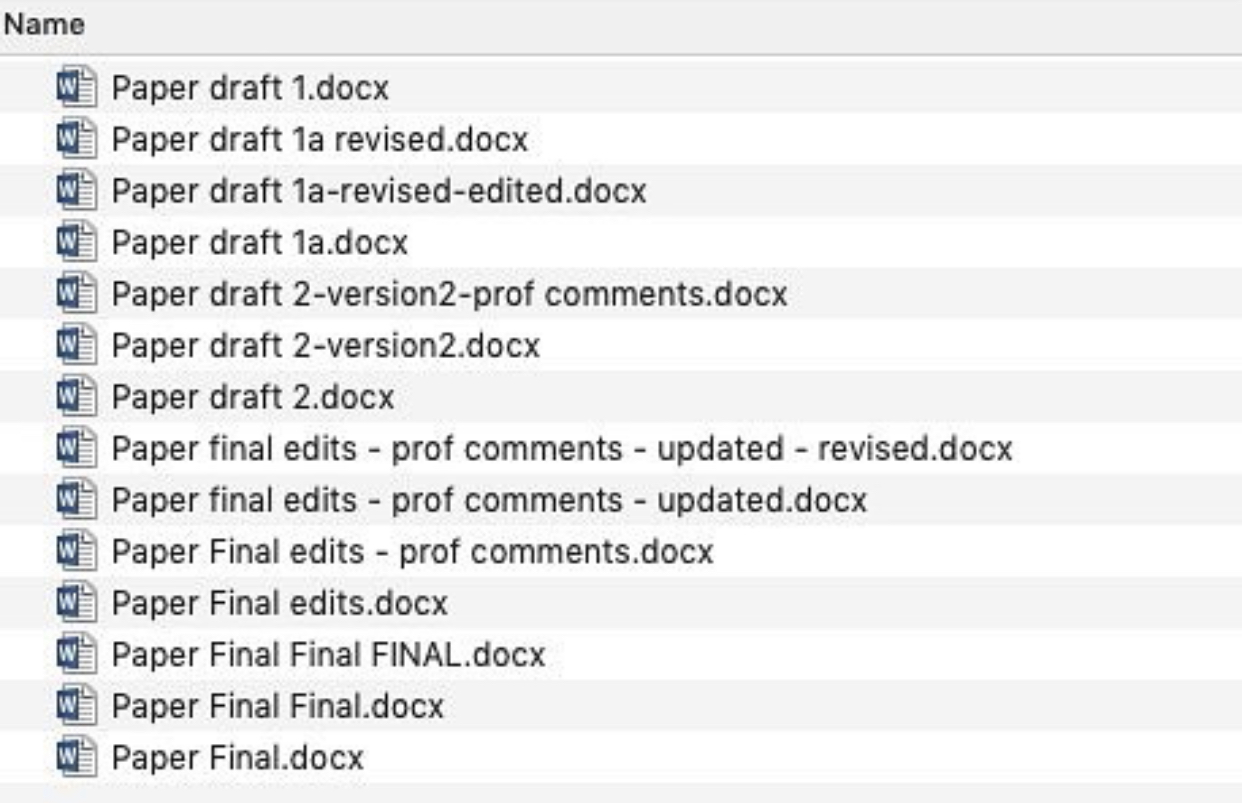Image resolution: width=1242 pixels, height=803 pixels.
Task: Select the file name Paper draft 2-version2.docx
Action: 325,346
